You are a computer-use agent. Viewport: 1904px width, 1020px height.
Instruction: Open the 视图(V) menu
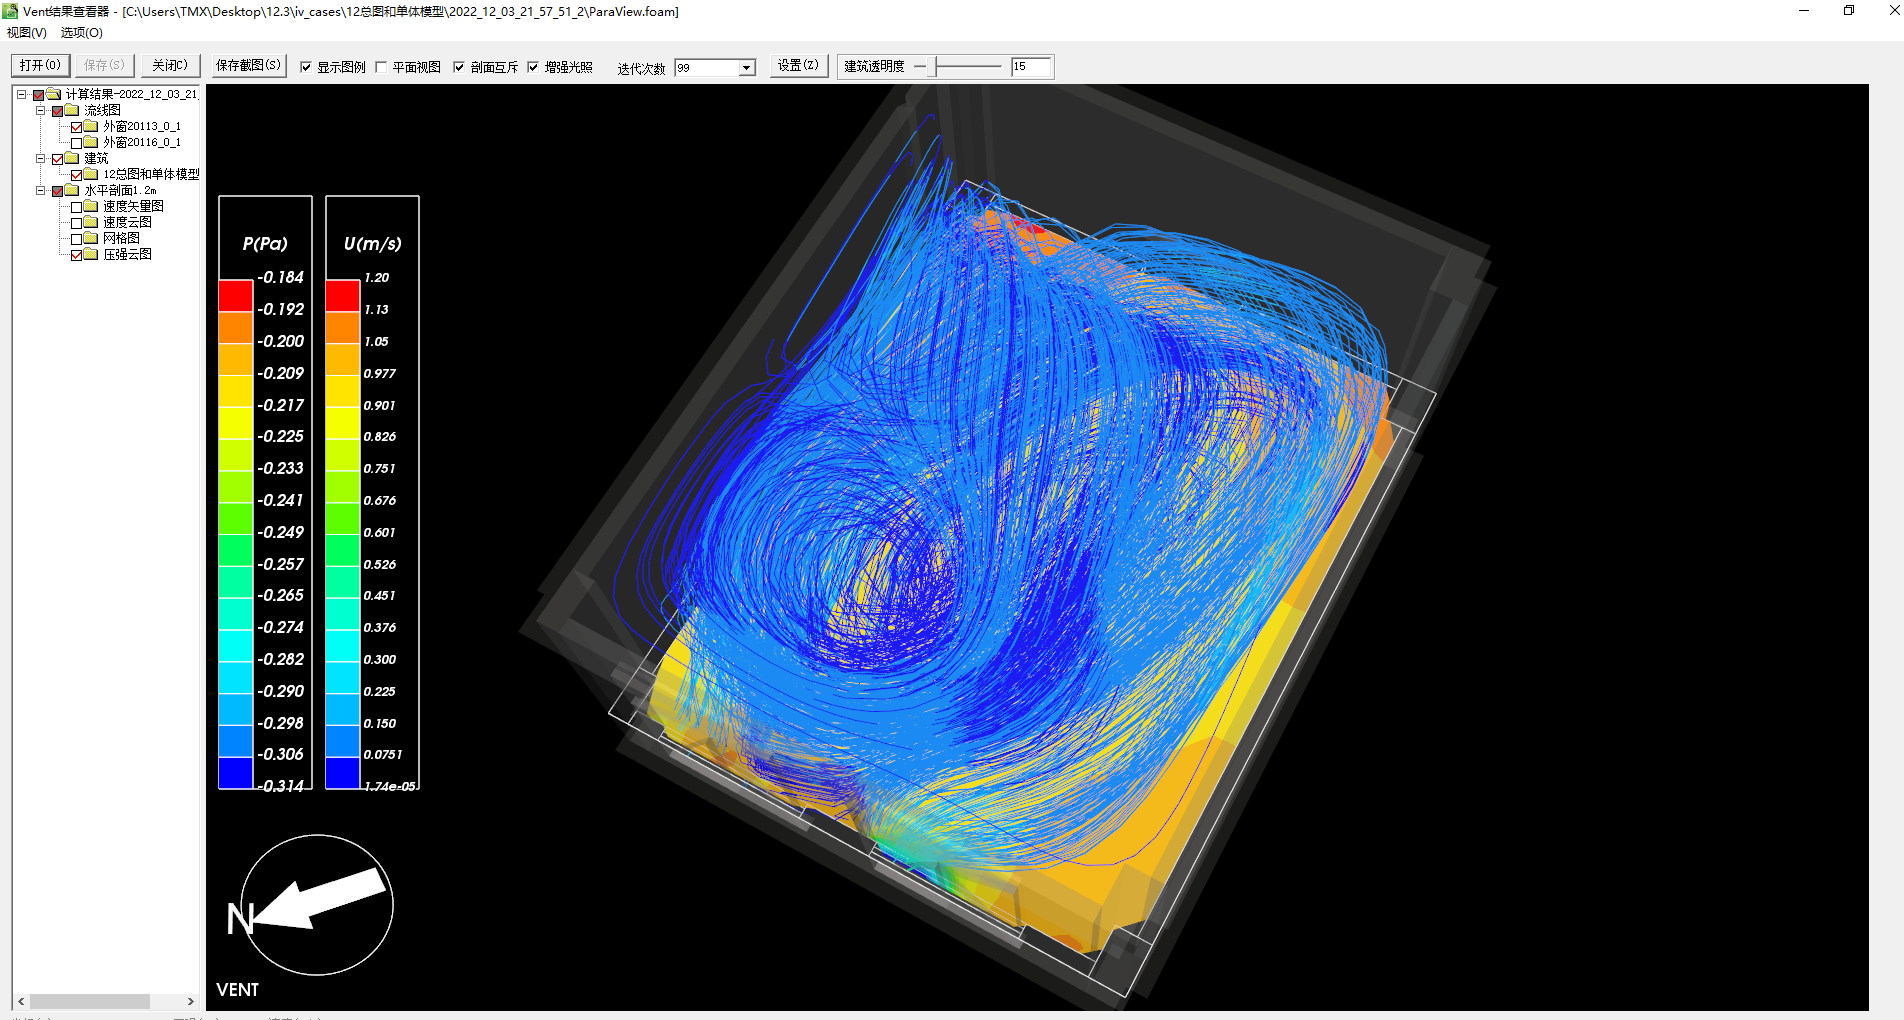tap(27, 33)
